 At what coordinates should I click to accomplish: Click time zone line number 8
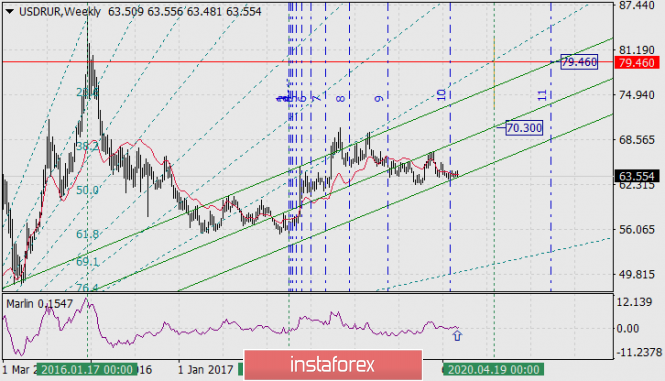tap(340, 99)
